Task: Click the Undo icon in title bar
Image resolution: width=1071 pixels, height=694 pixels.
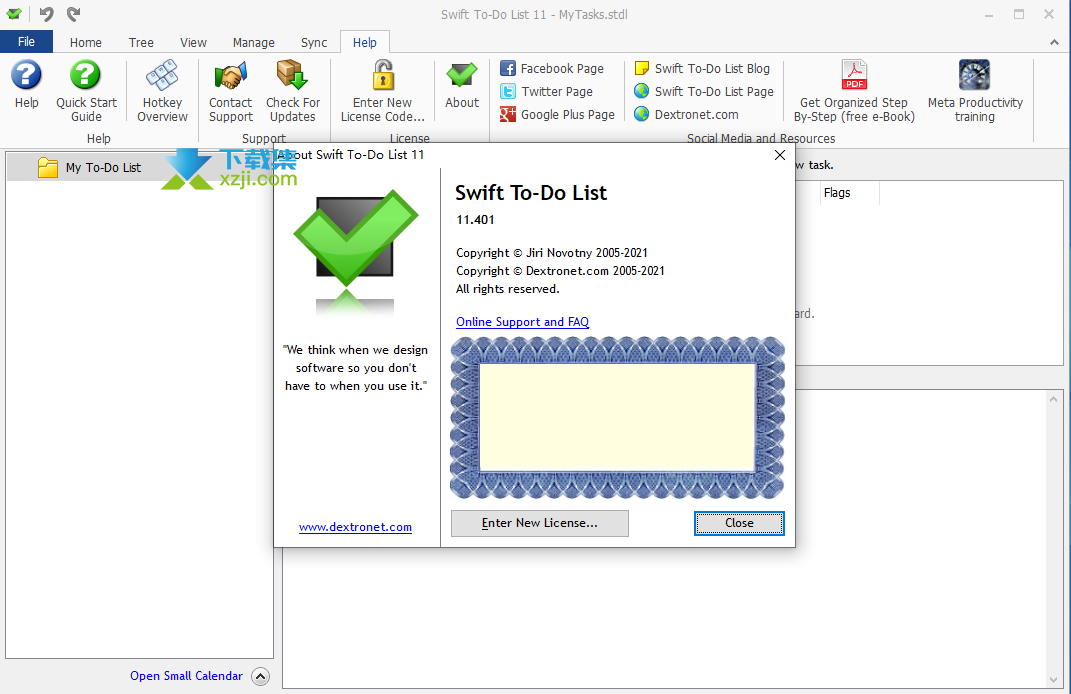Action: click(46, 14)
